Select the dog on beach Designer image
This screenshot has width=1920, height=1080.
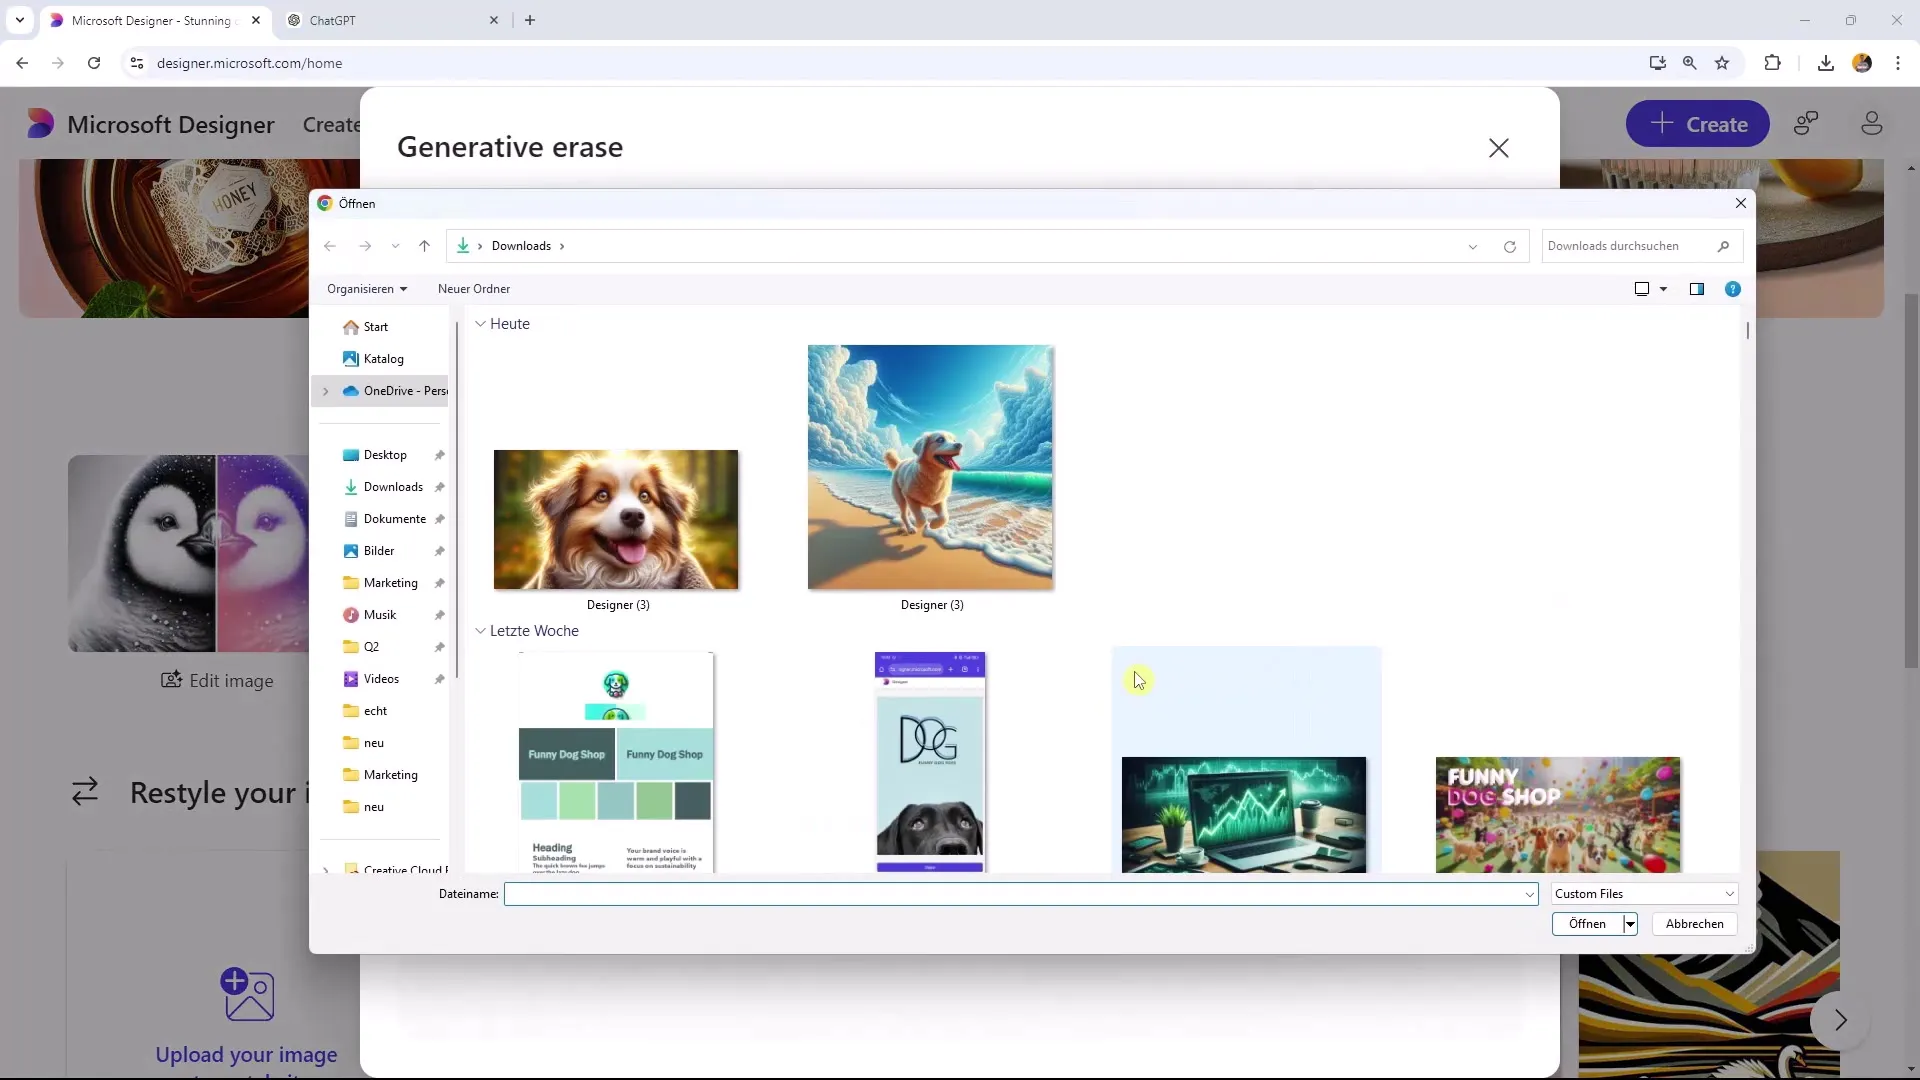point(932,467)
